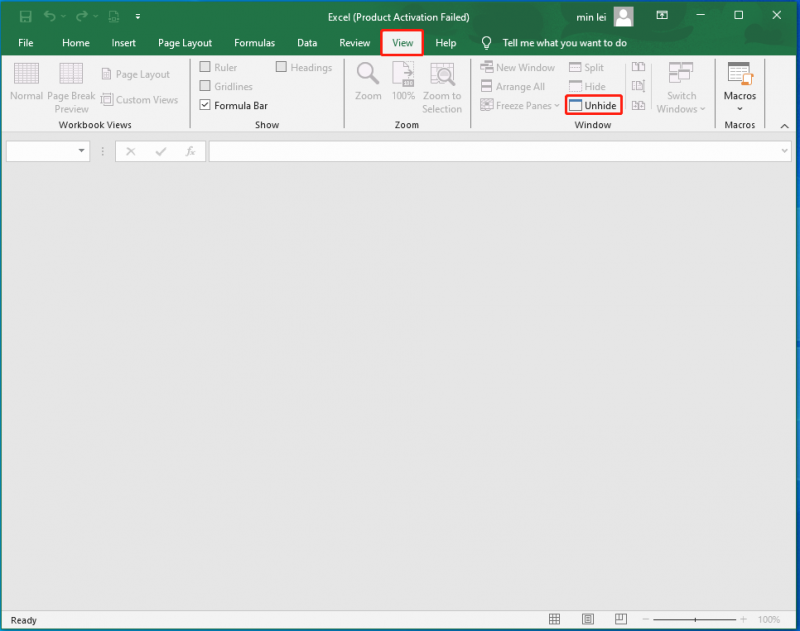Click the Save icon in the title bar
The height and width of the screenshot is (631, 800).
tap(26, 17)
